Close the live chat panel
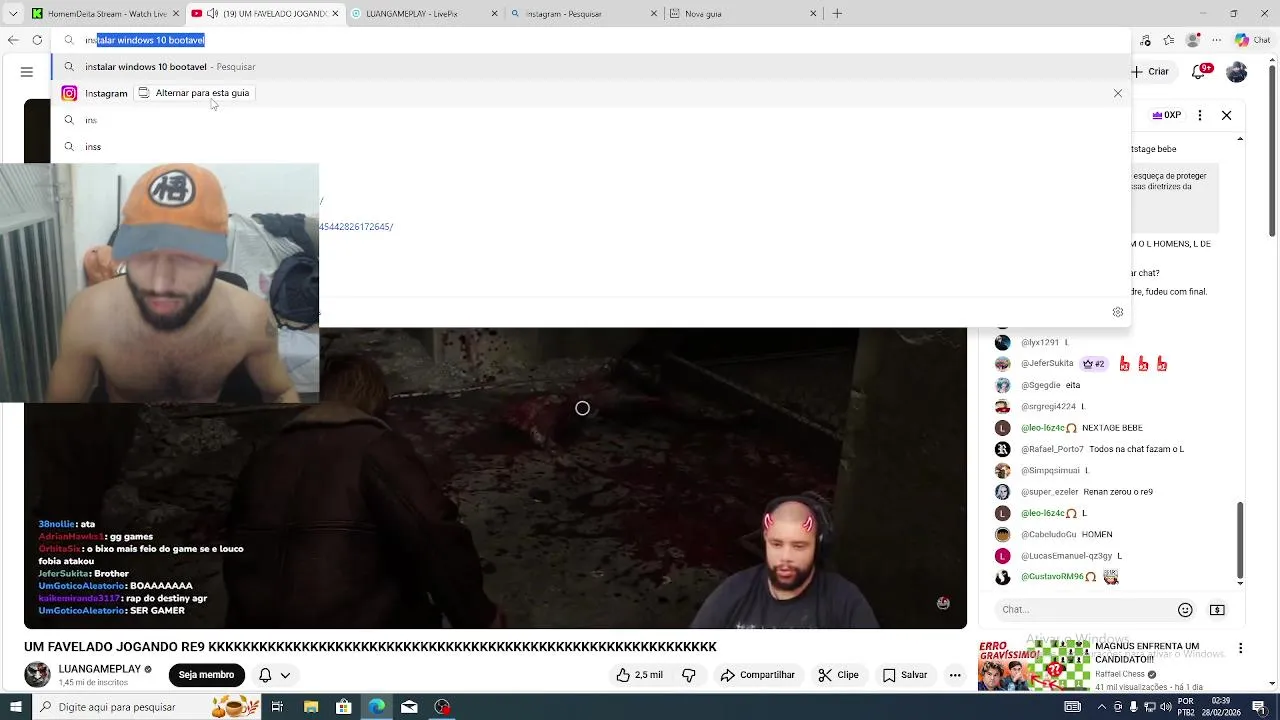This screenshot has width=1280, height=720. point(1227,115)
